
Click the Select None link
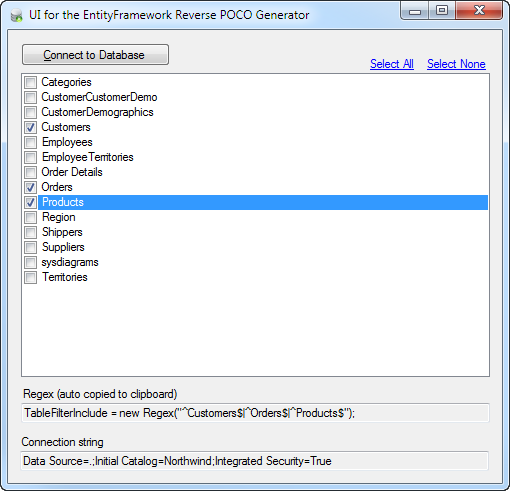[456, 64]
